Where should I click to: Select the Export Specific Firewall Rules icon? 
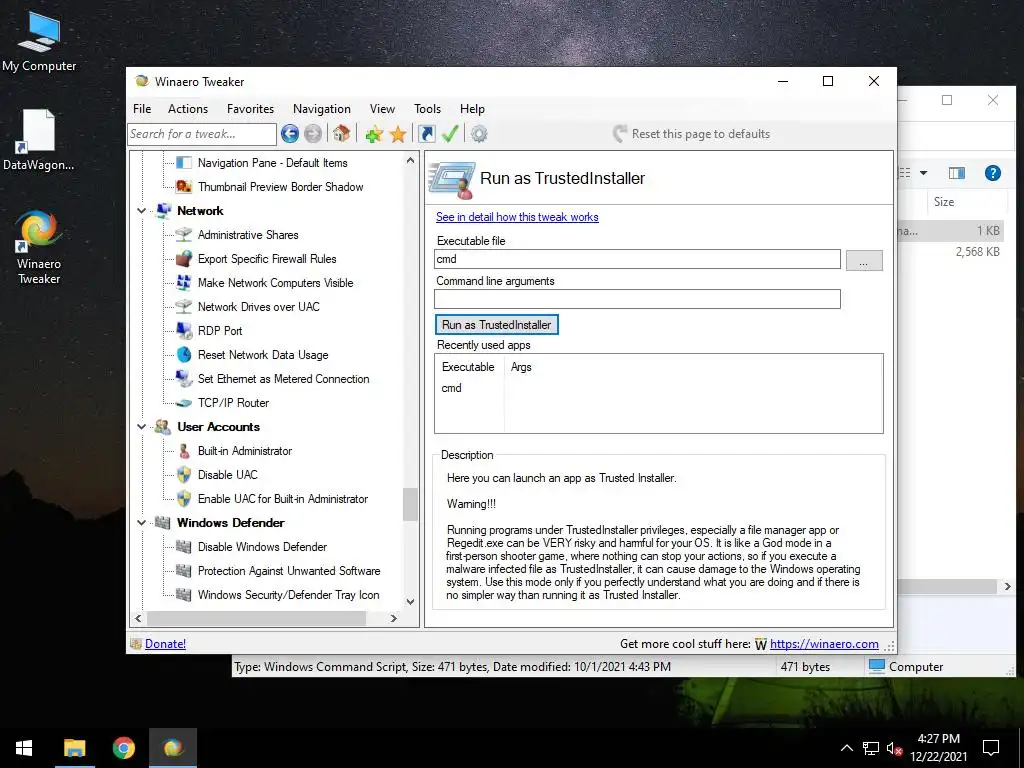184,259
